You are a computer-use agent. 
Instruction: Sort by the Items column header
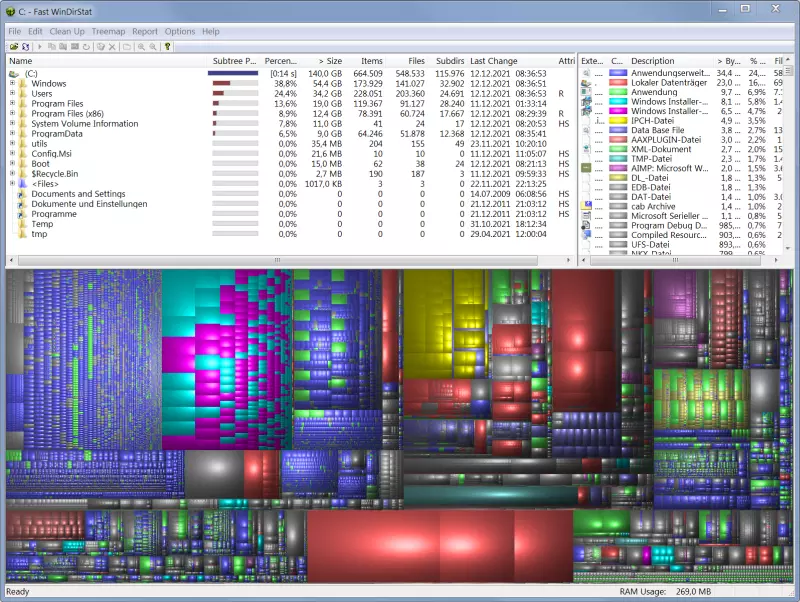point(366,61)
